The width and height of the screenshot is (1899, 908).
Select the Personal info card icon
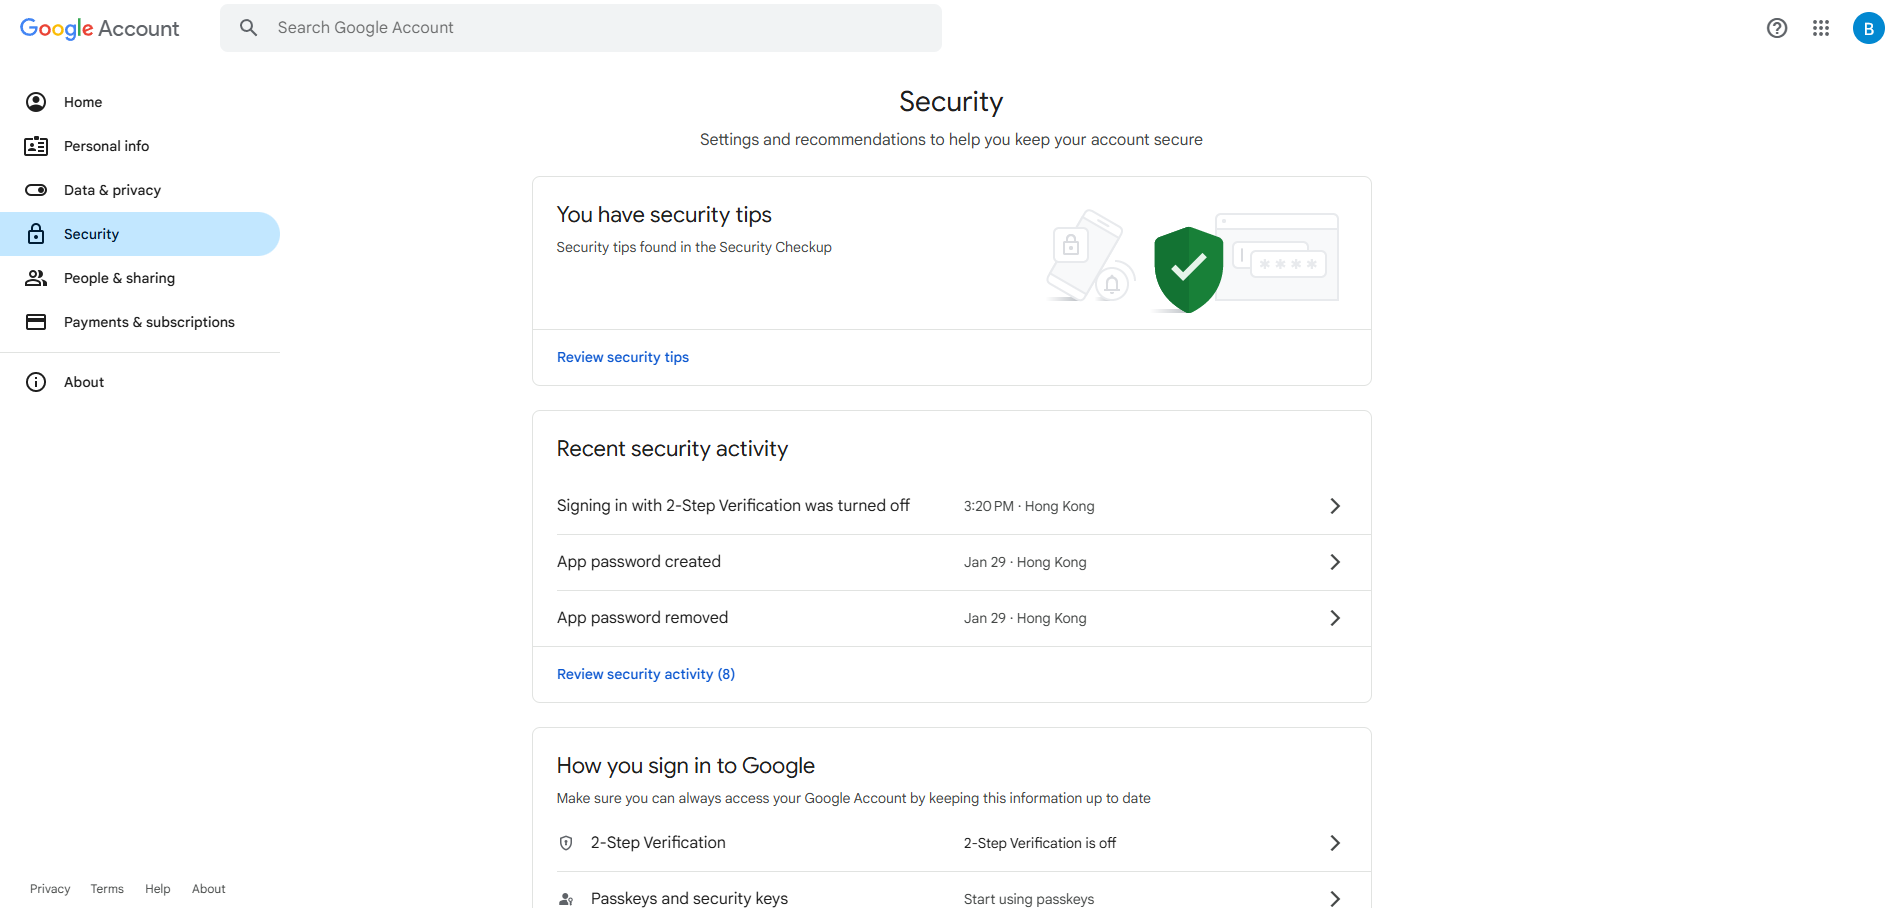point(36,146)
